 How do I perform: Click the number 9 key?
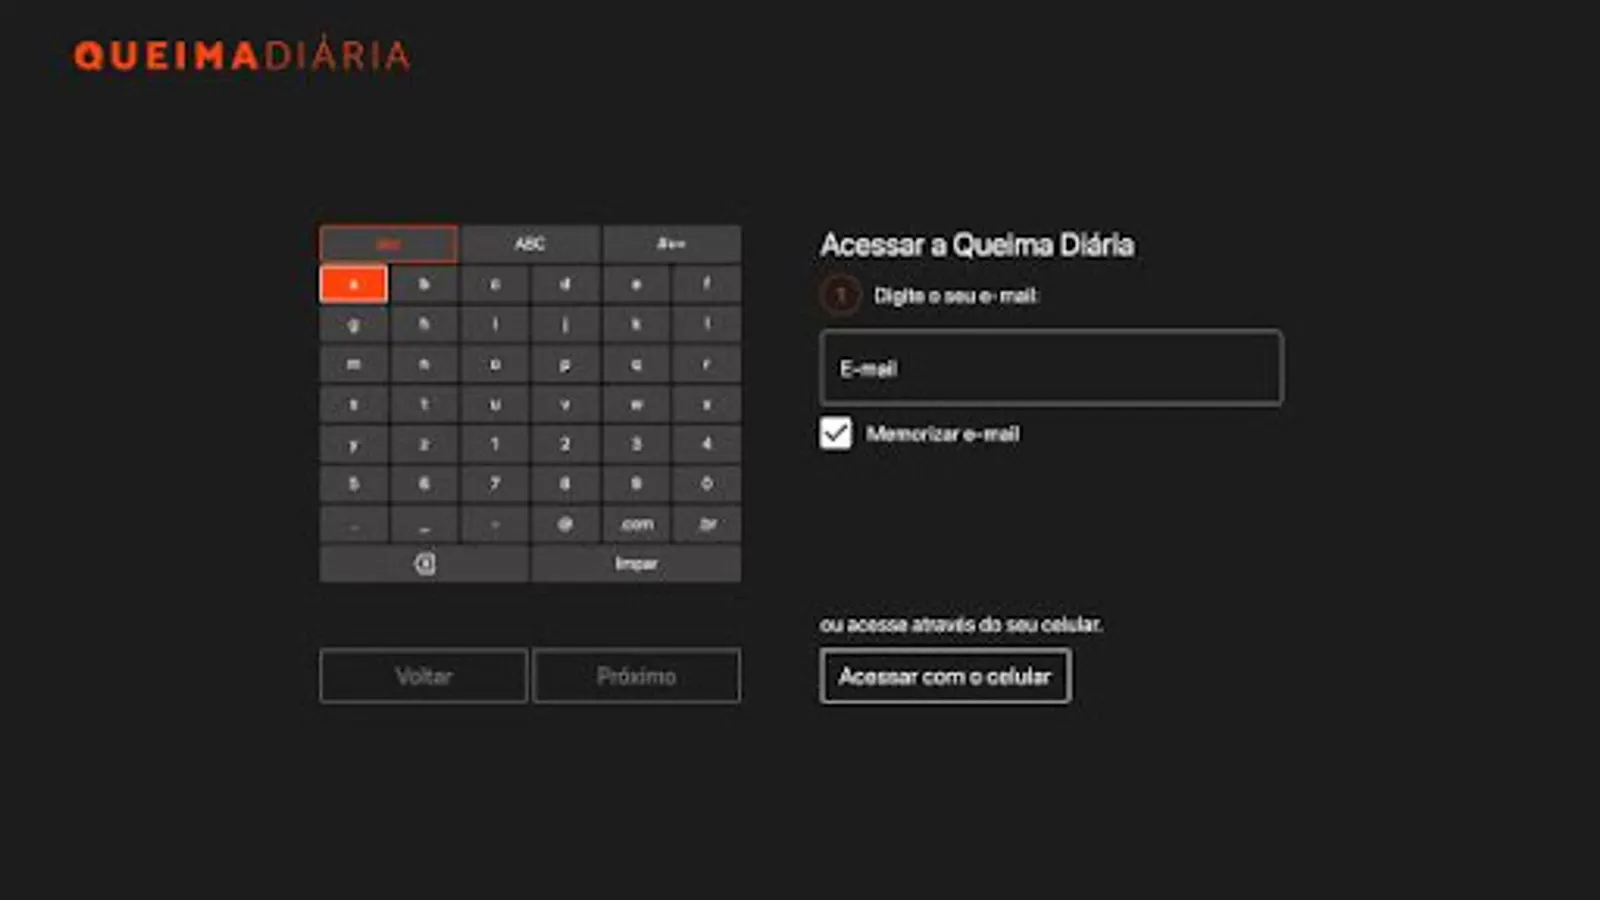coord(636,484)
